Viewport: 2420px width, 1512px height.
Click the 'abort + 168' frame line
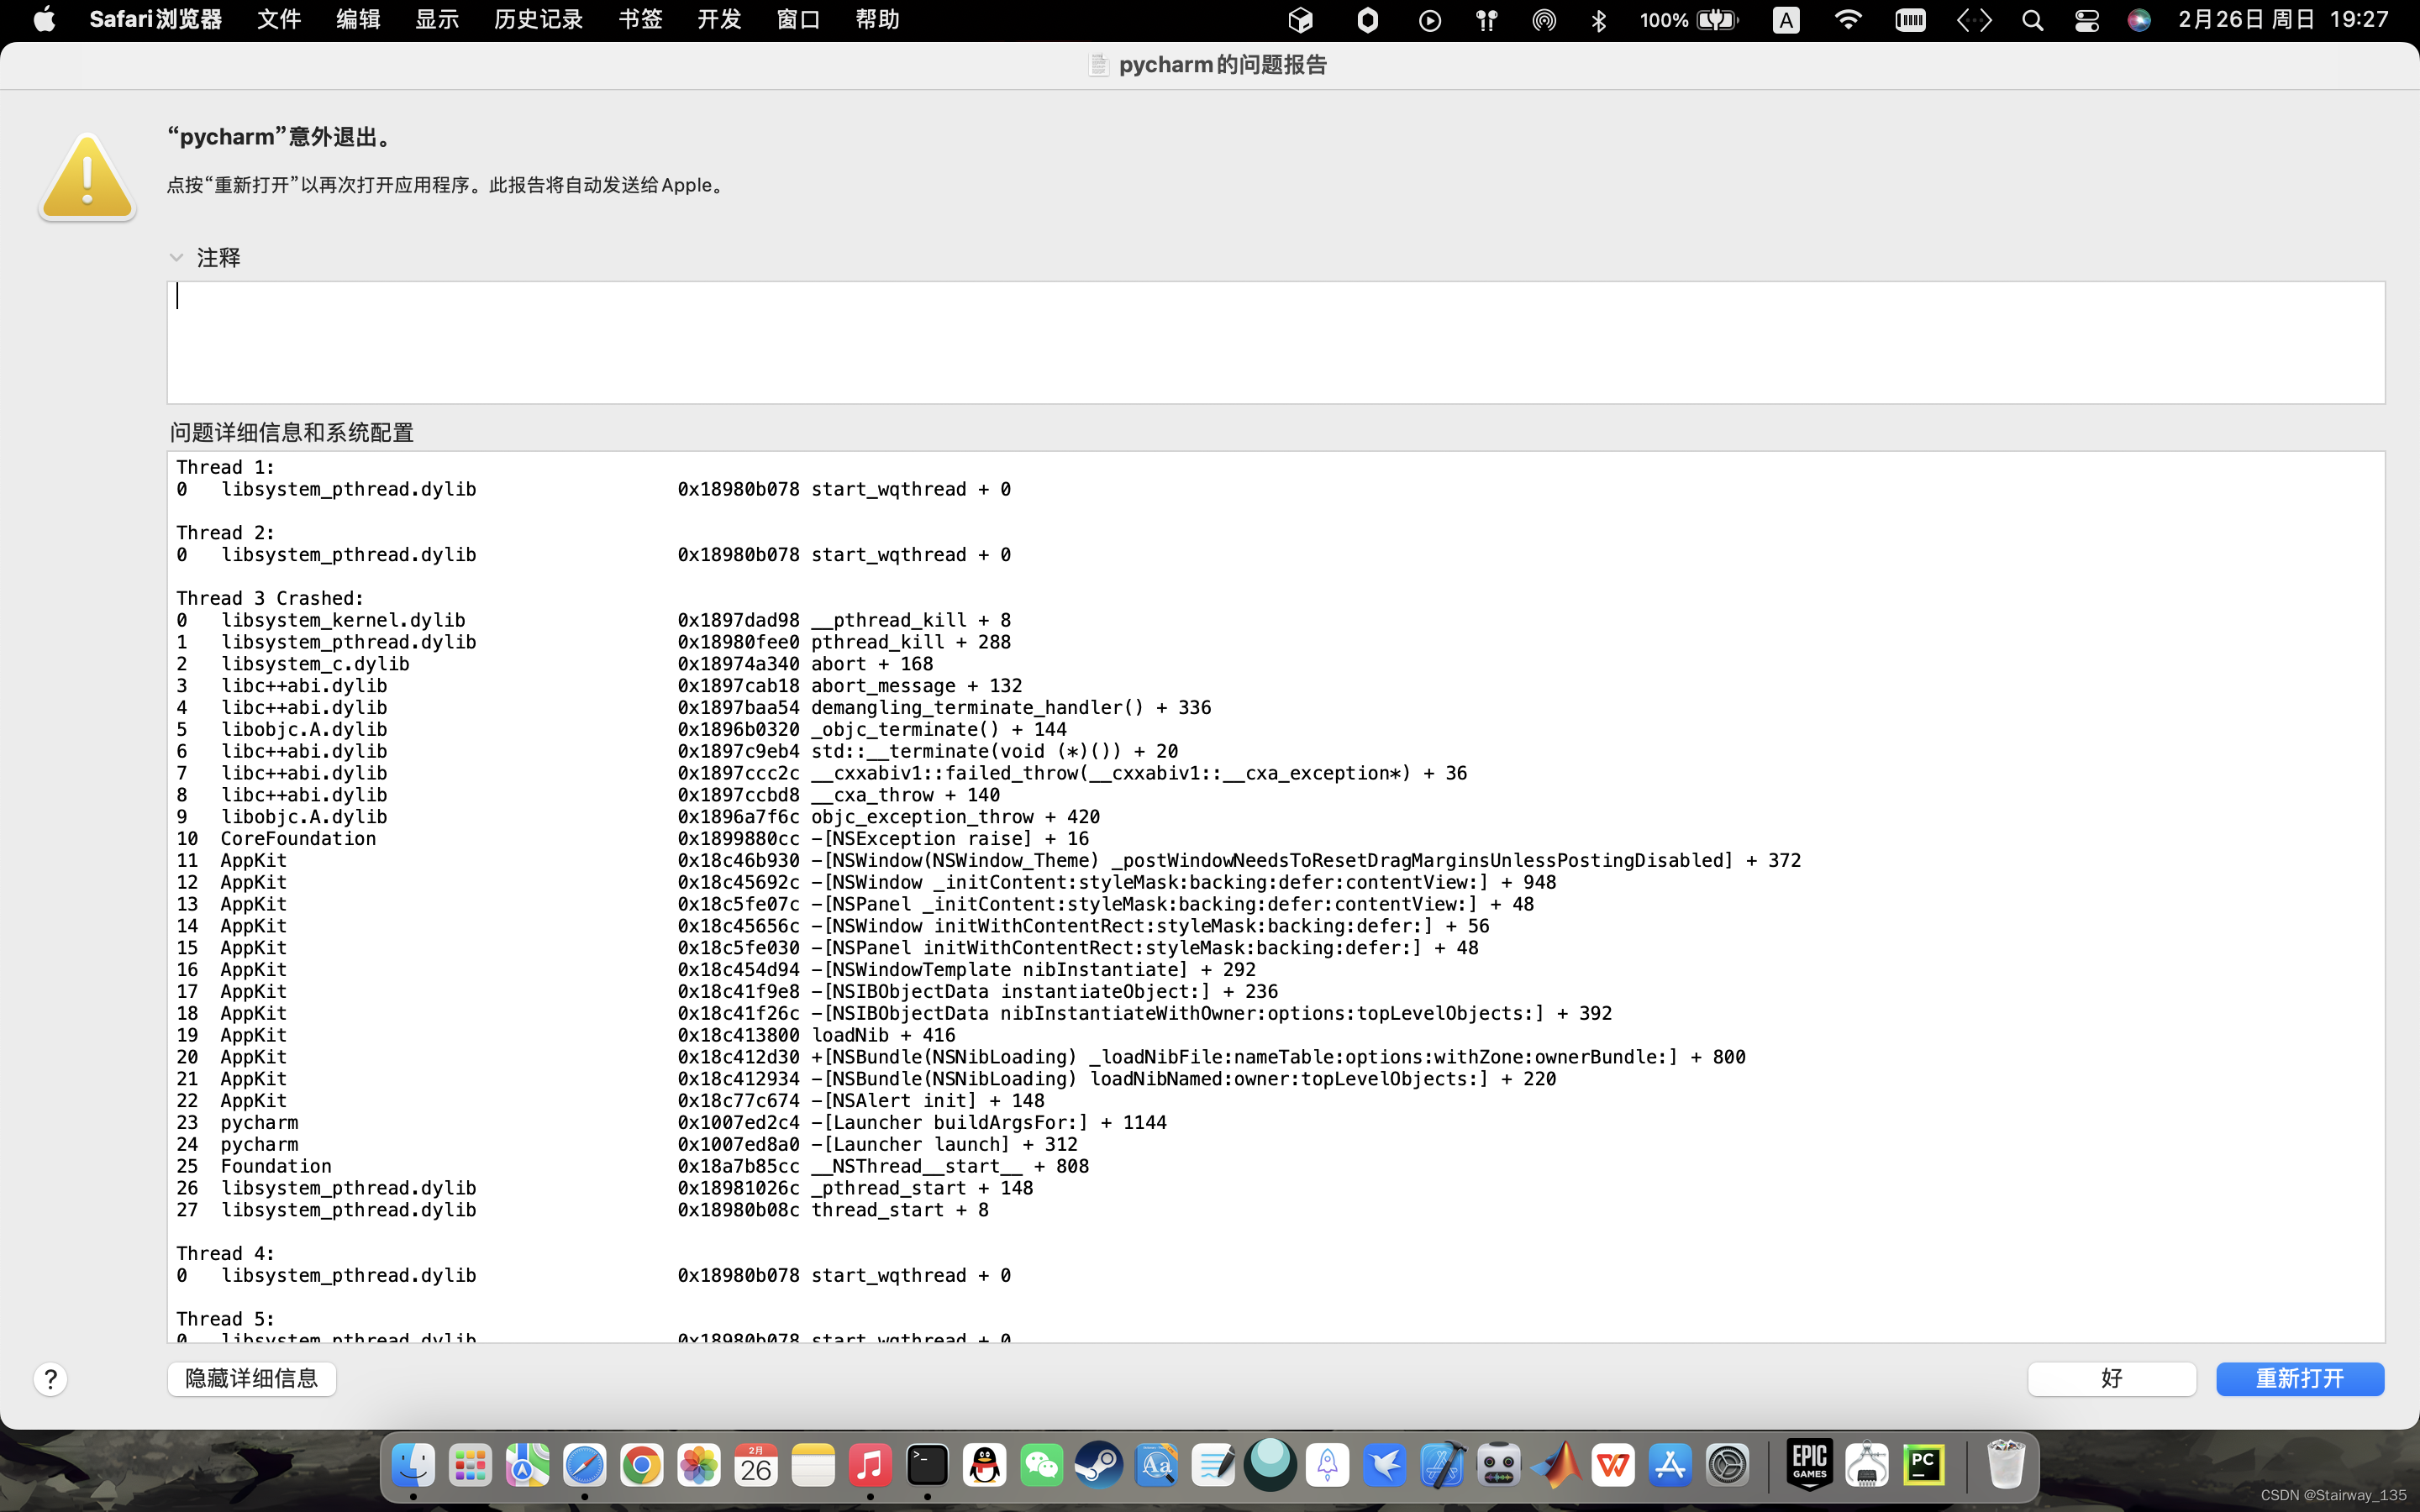click(x=871, y=664)
